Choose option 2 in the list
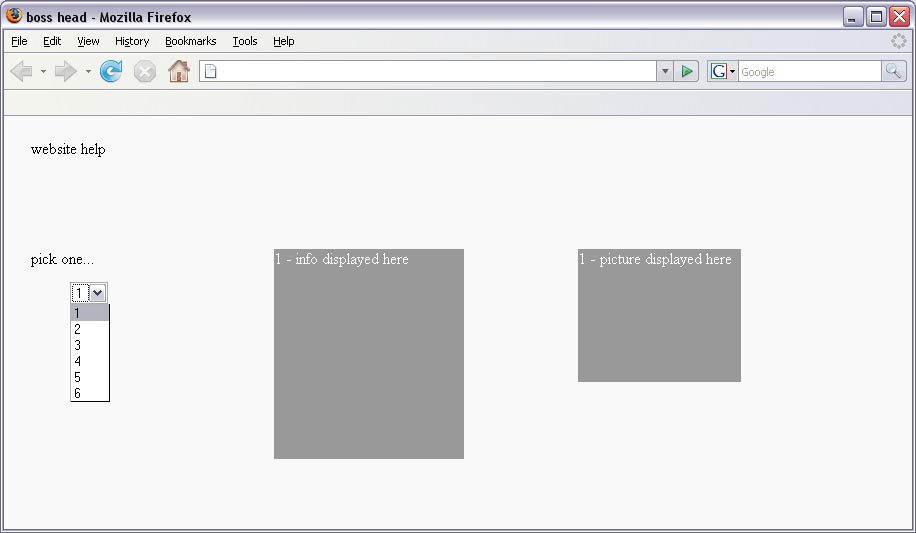916x533 pixels. (89, 329)
